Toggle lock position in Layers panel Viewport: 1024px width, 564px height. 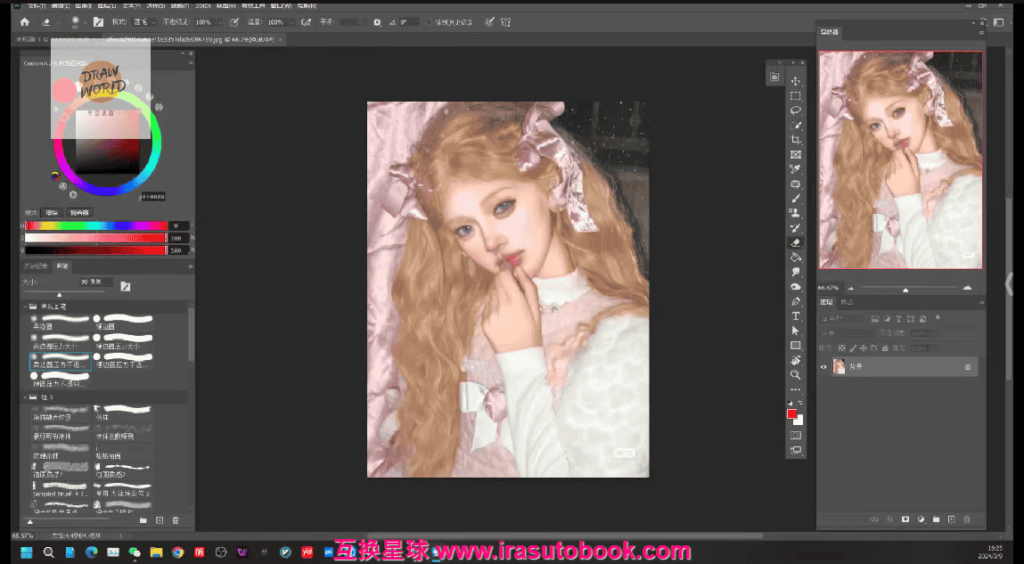point(863,349)
